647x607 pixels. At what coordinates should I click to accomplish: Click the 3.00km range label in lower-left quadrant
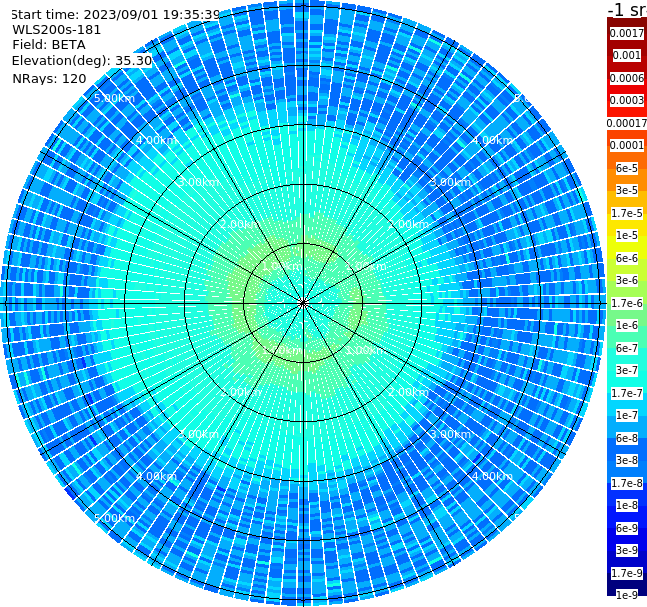[x=198, y=434]
